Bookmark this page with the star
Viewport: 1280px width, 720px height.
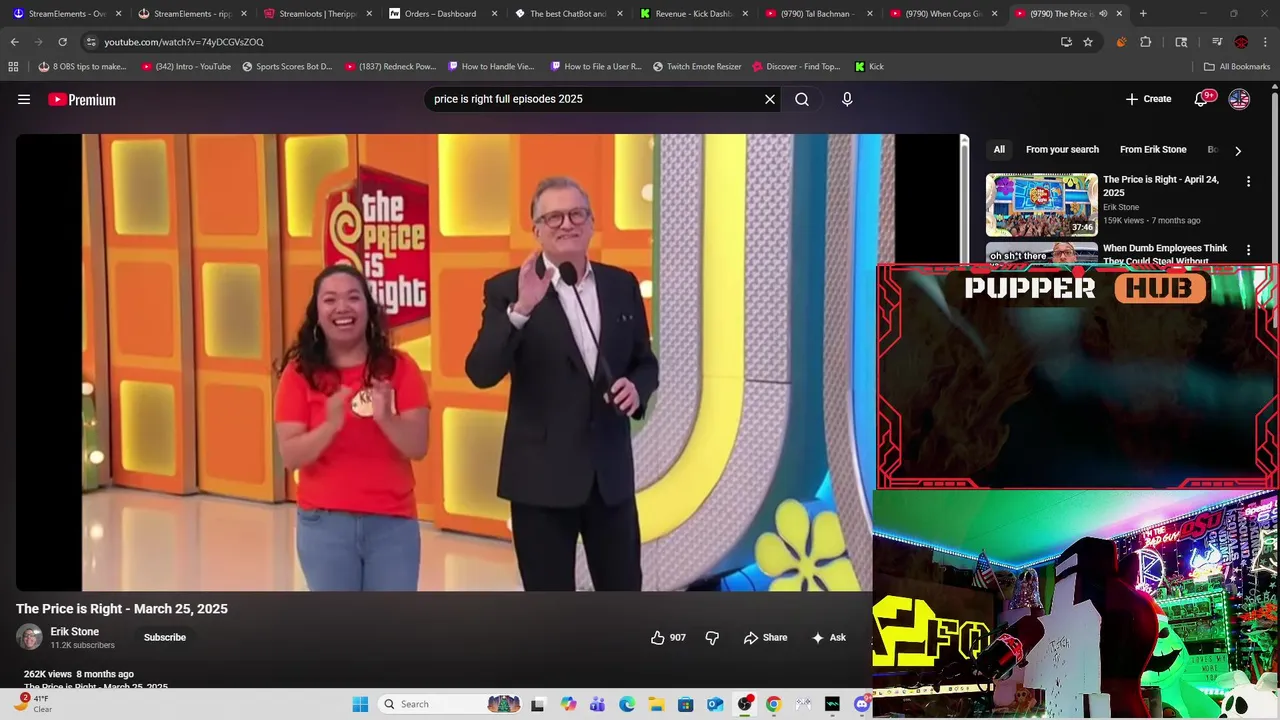1088,42
